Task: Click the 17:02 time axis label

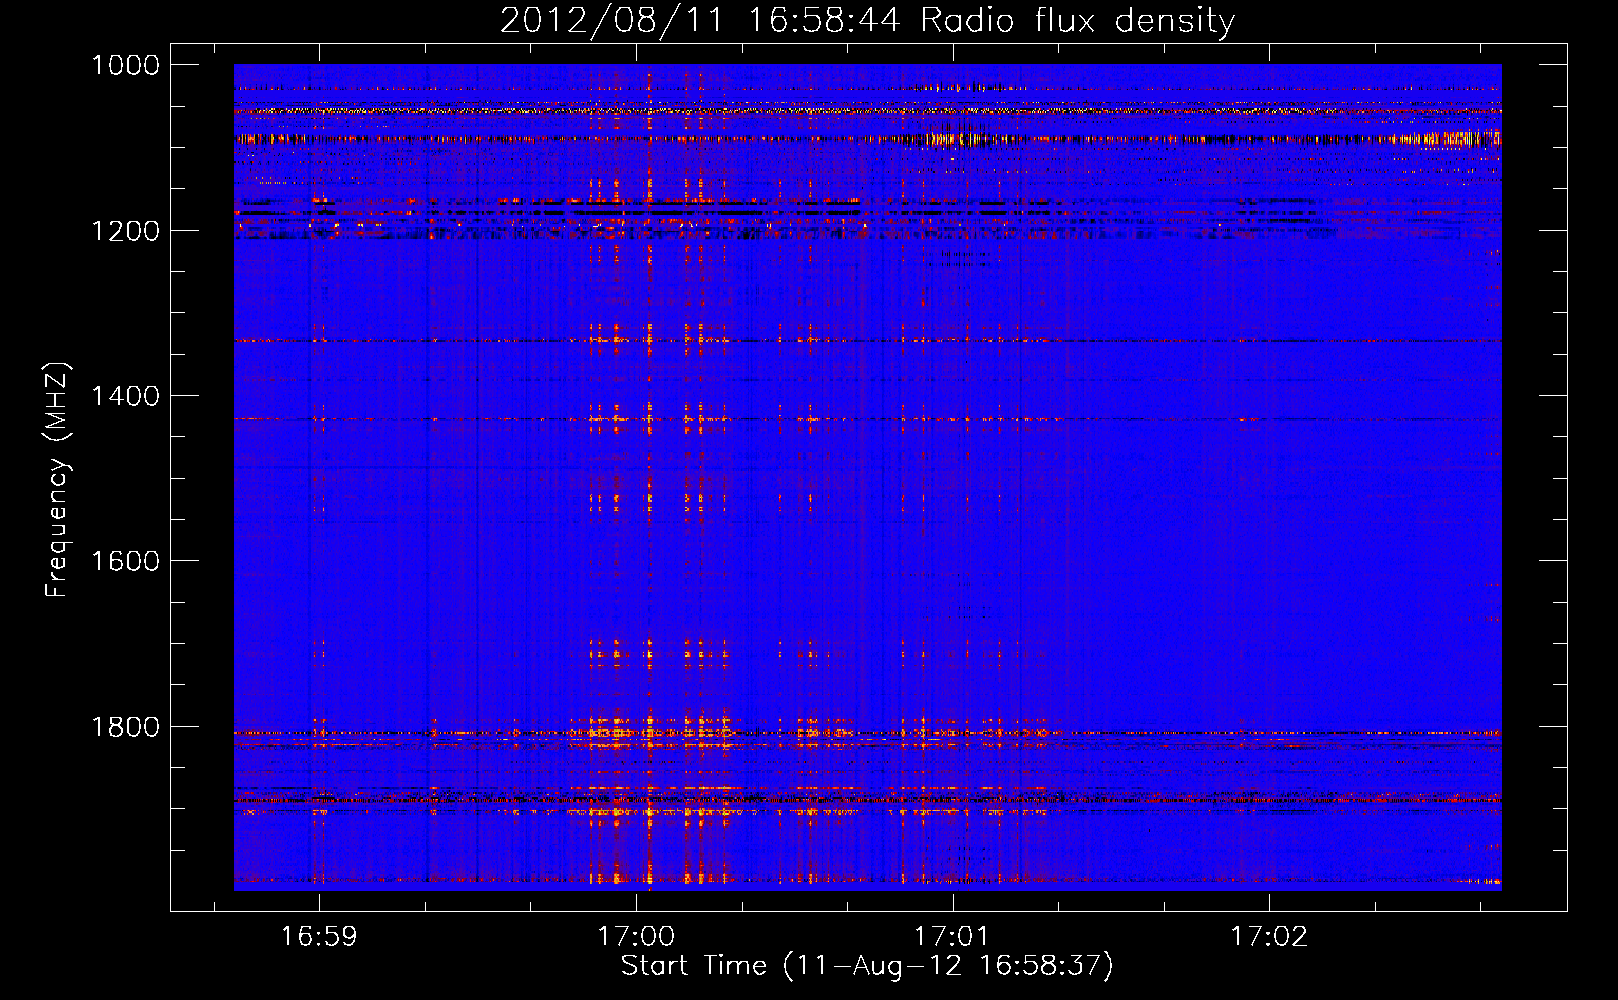Action: click(x=1269, y=937)
